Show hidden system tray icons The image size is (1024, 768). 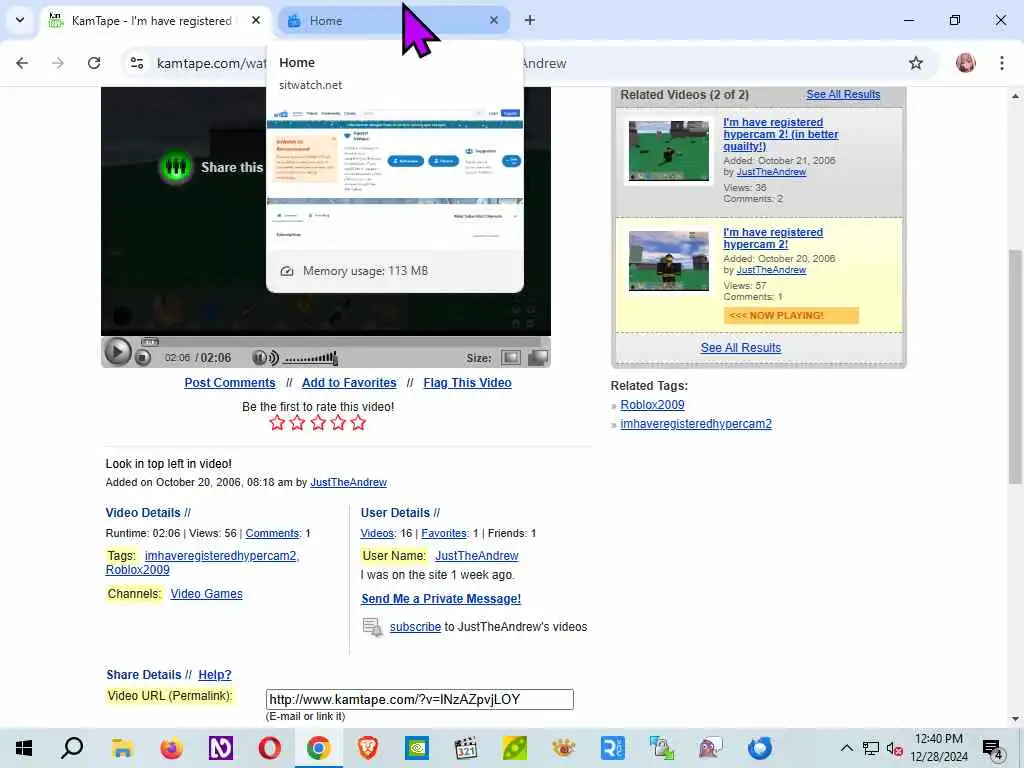click(846, 748)
